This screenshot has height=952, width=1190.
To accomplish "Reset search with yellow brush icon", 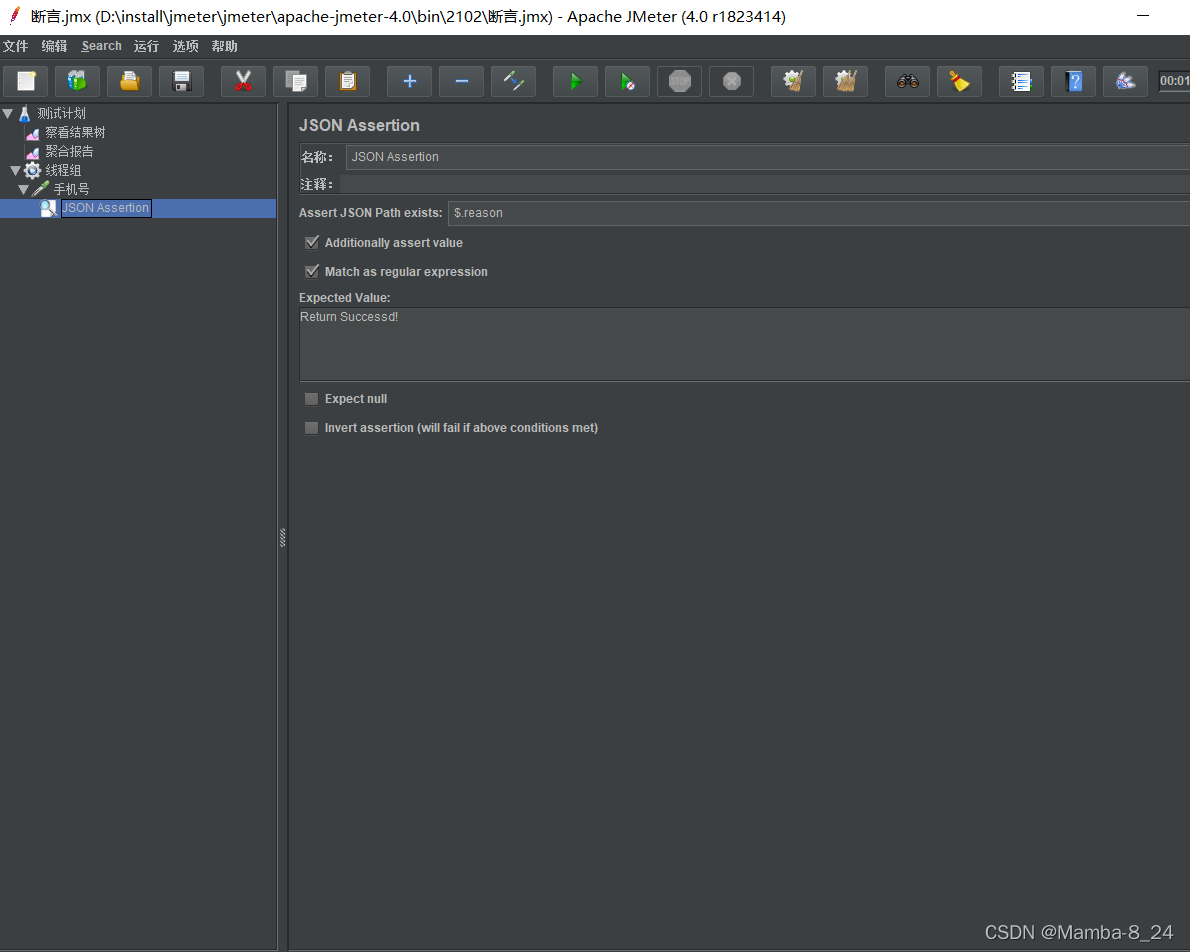I will pyautogui.click(x=959, y=81).
